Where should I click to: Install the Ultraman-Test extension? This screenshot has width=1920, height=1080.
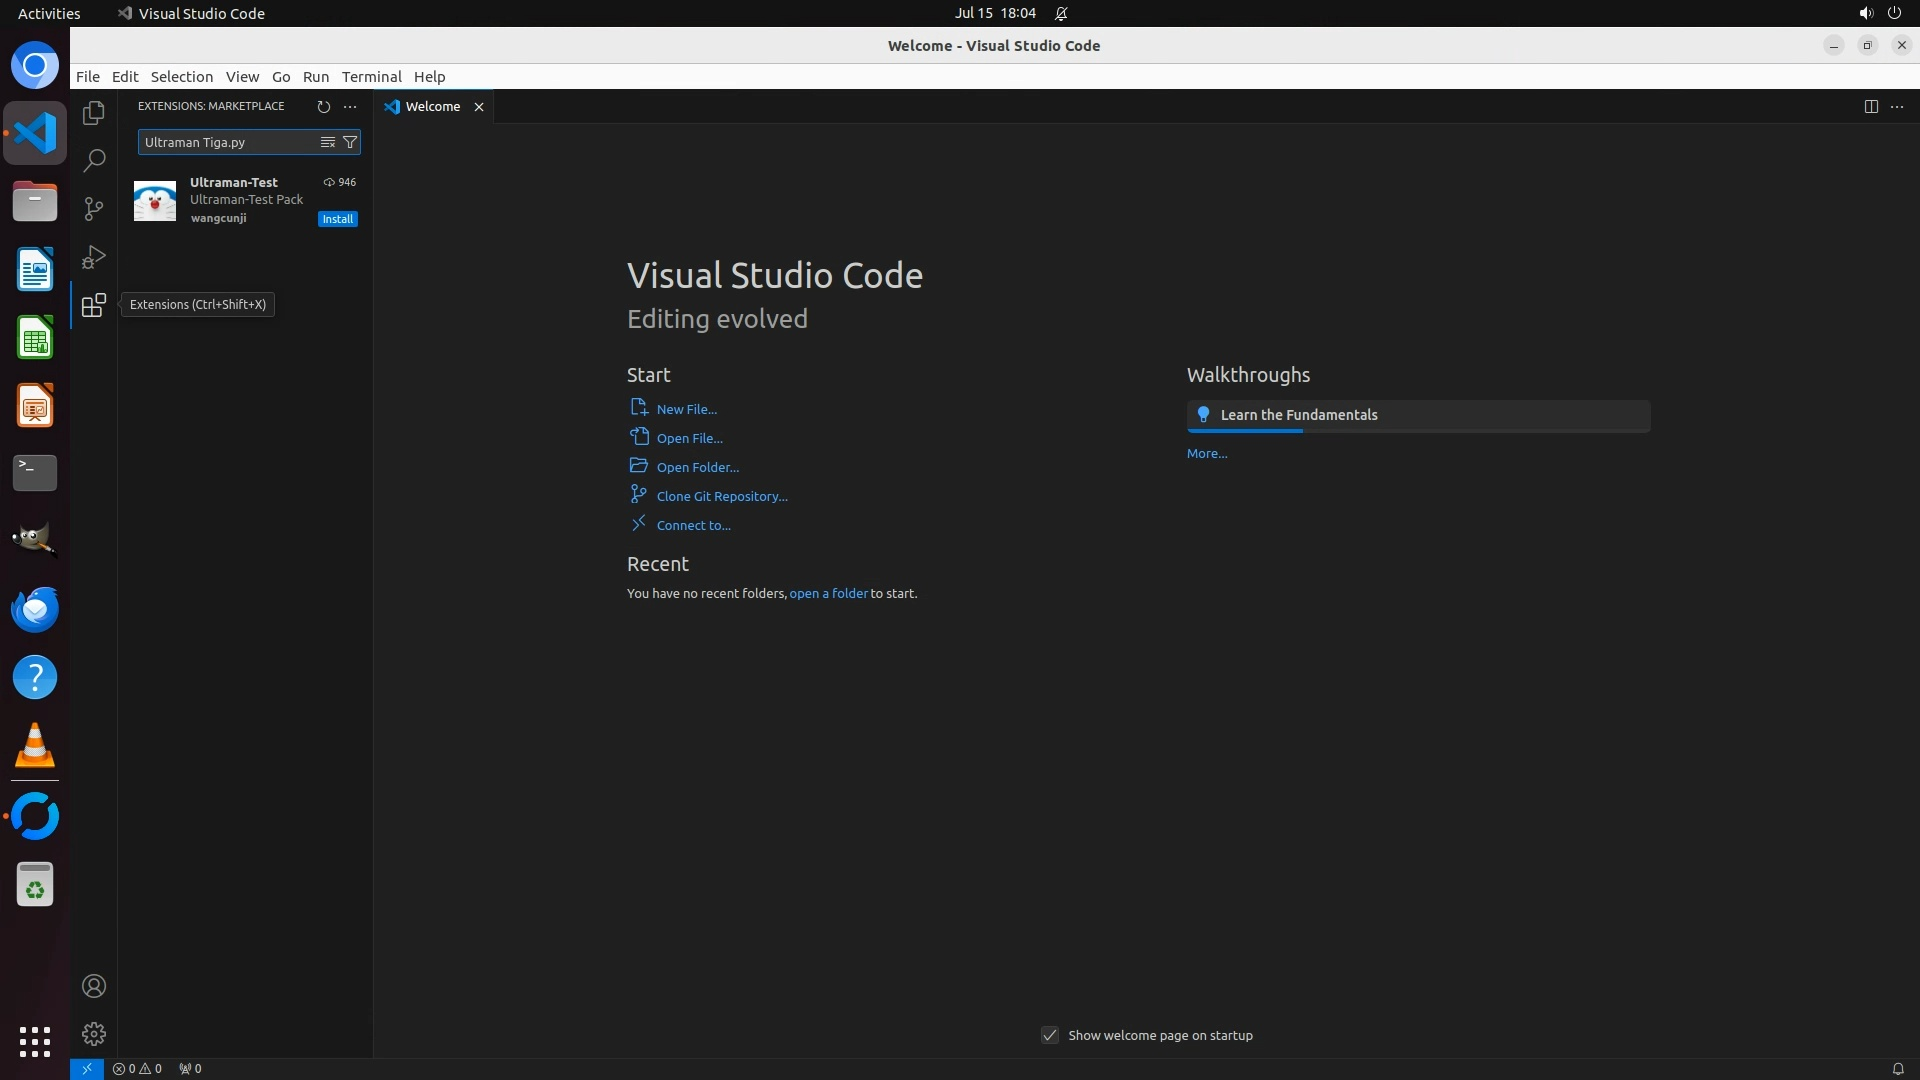[337, 219]
